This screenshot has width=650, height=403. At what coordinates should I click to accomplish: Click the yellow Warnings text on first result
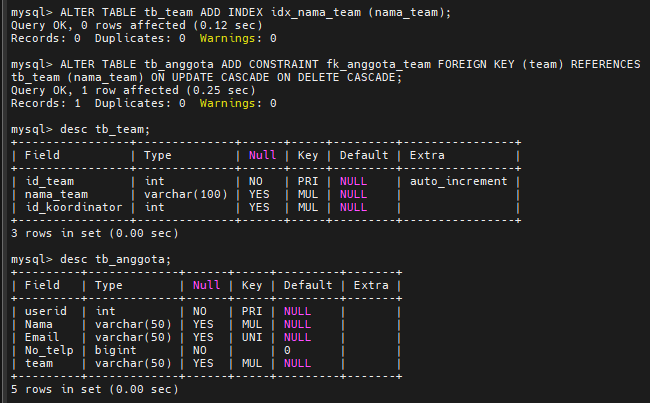(x=227, y=39)
